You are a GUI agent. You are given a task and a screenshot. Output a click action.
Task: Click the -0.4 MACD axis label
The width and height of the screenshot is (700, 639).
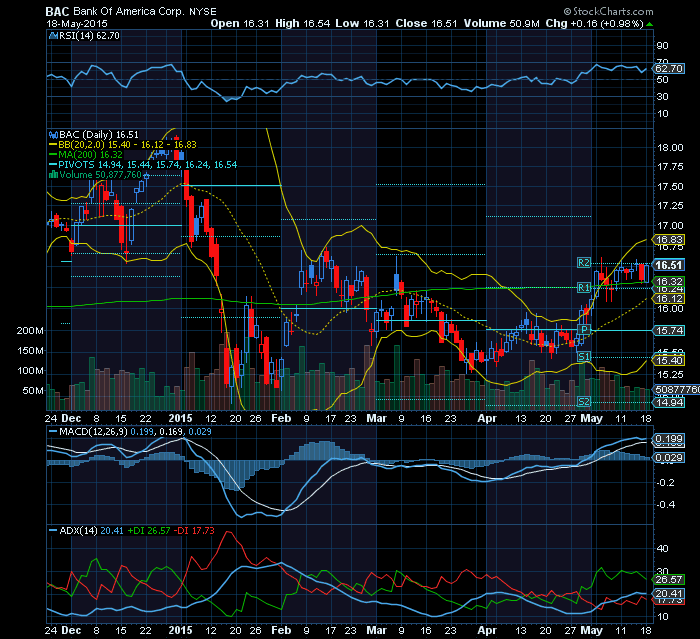(666, 505)
